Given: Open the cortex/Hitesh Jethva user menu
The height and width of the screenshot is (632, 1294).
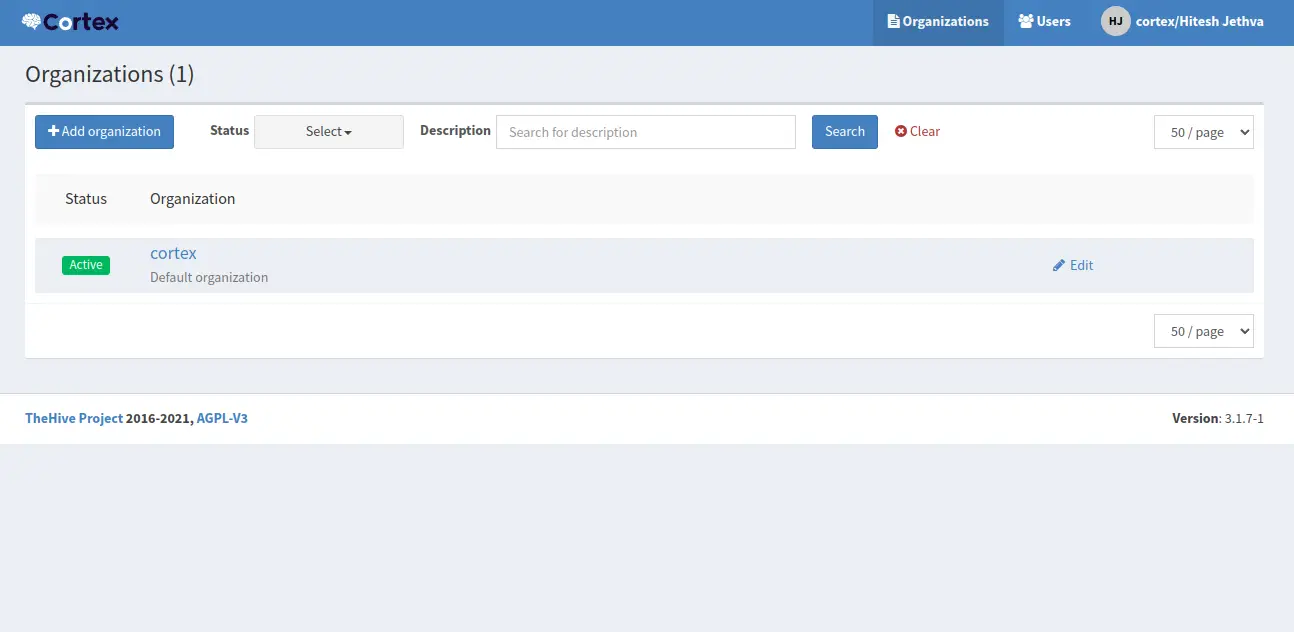Looking at the screenshot, I should pyautogui.click(x=1182, y=22).
